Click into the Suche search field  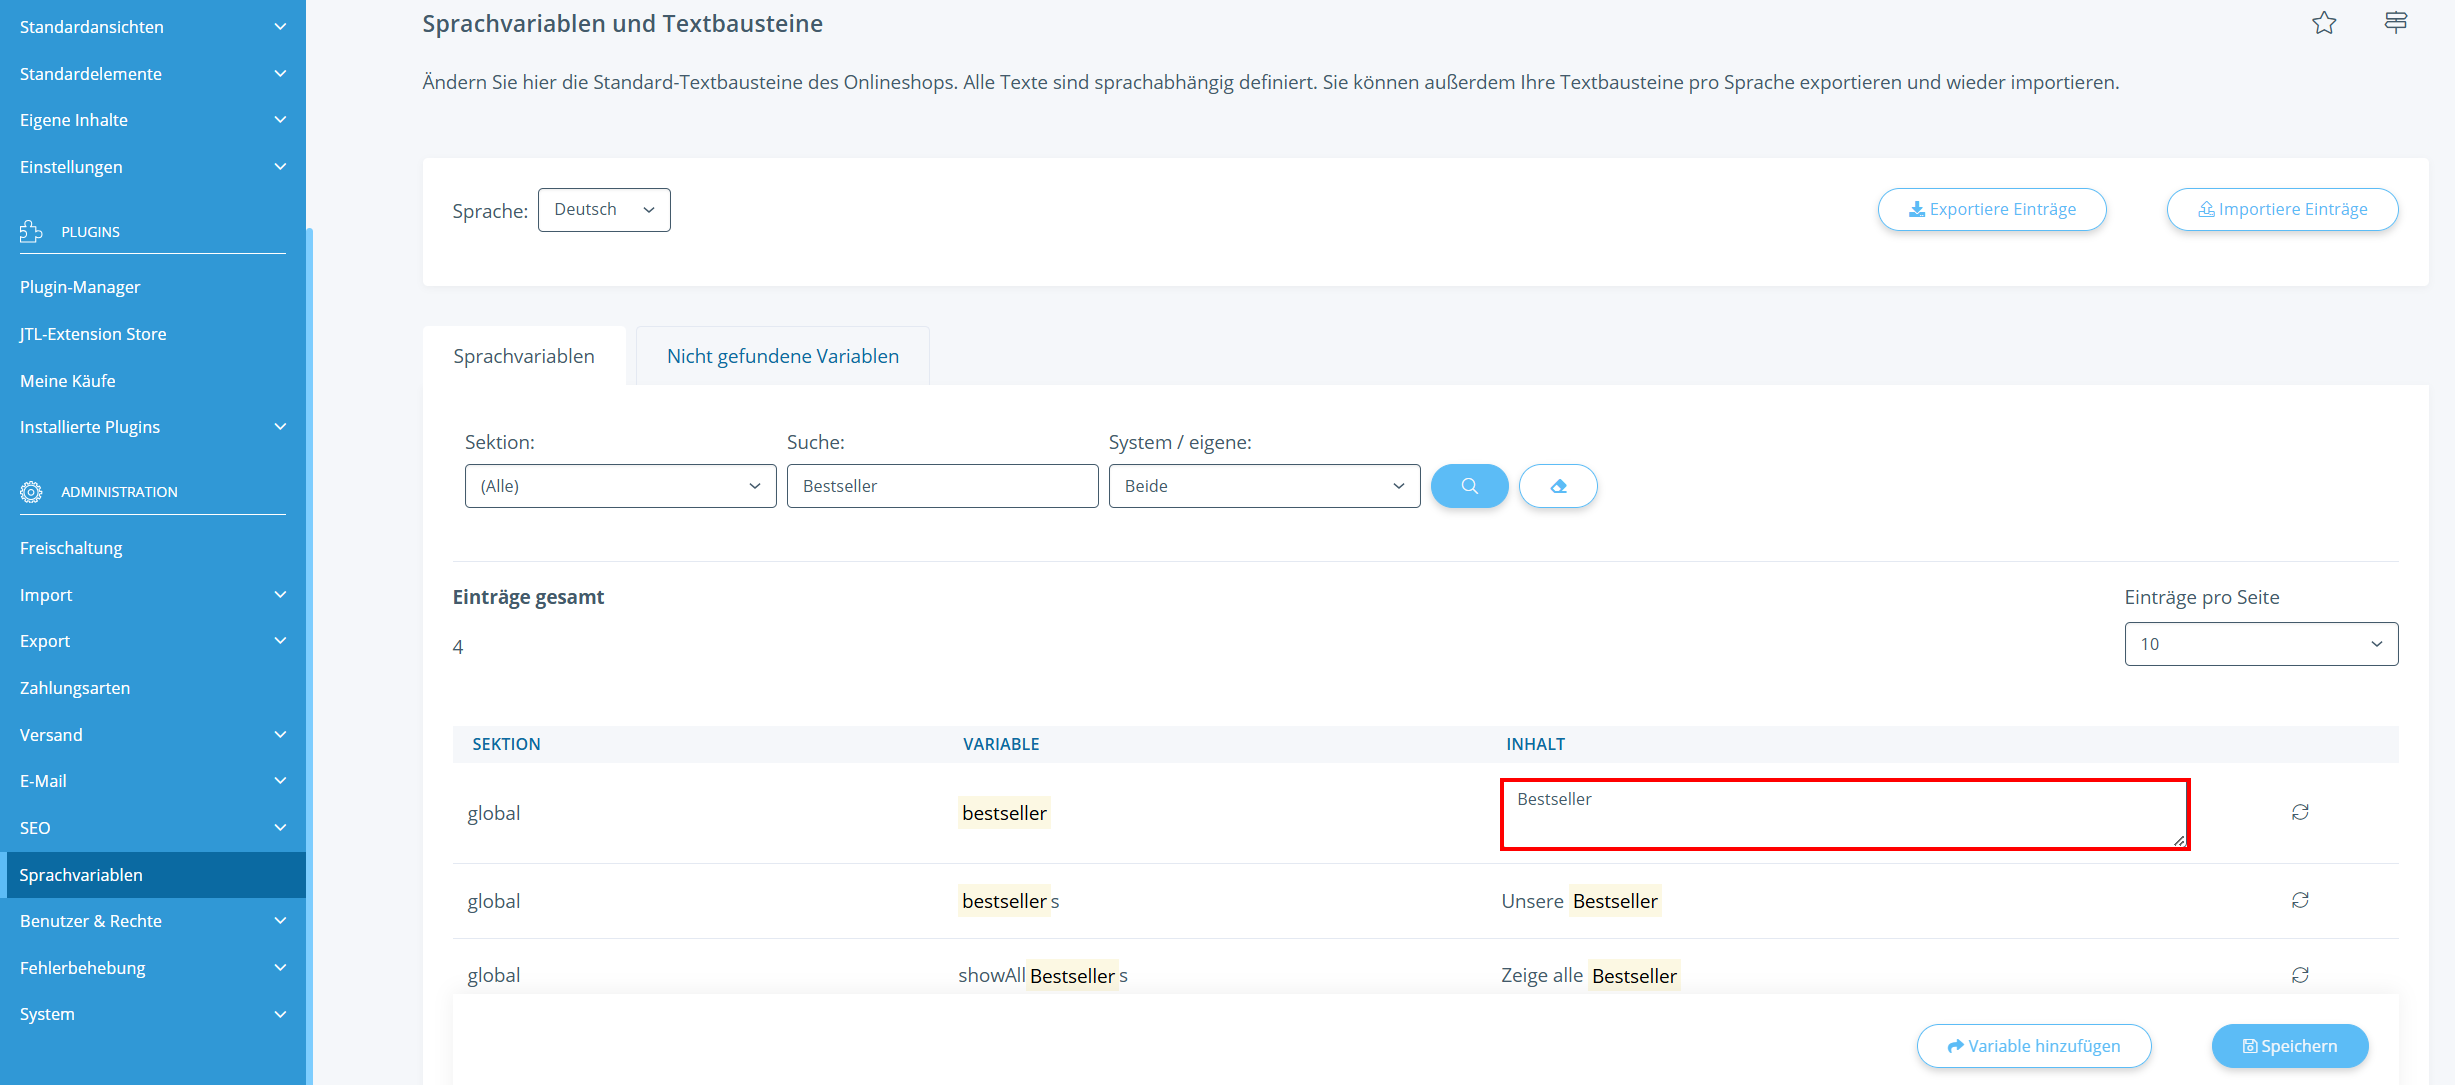point(941,486)
